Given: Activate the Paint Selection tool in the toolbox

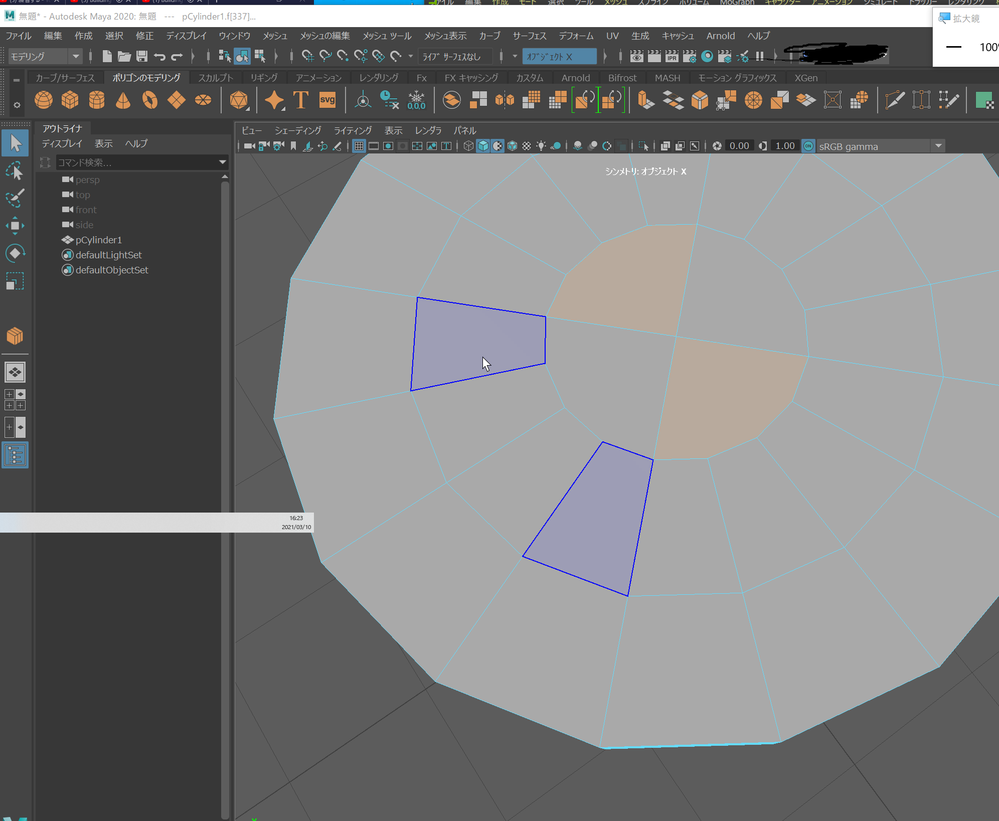Looking at the screenshot, I should click(15, 198).
